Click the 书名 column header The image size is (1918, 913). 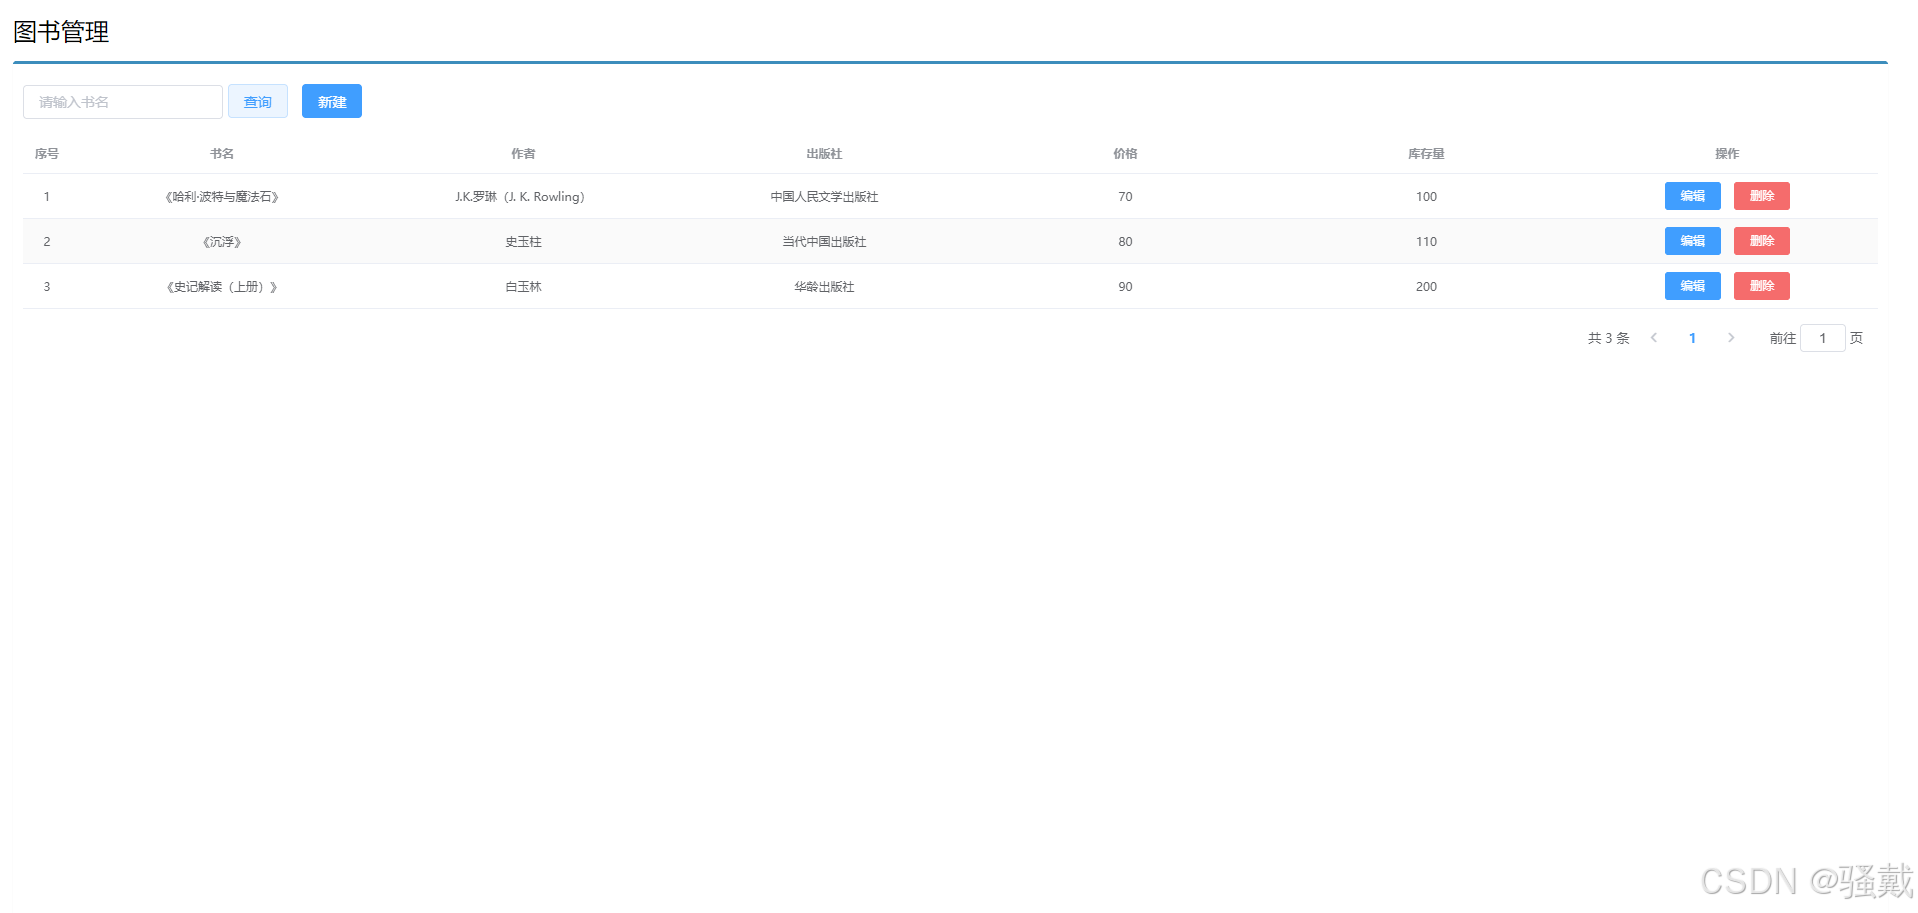click(222, 153)
